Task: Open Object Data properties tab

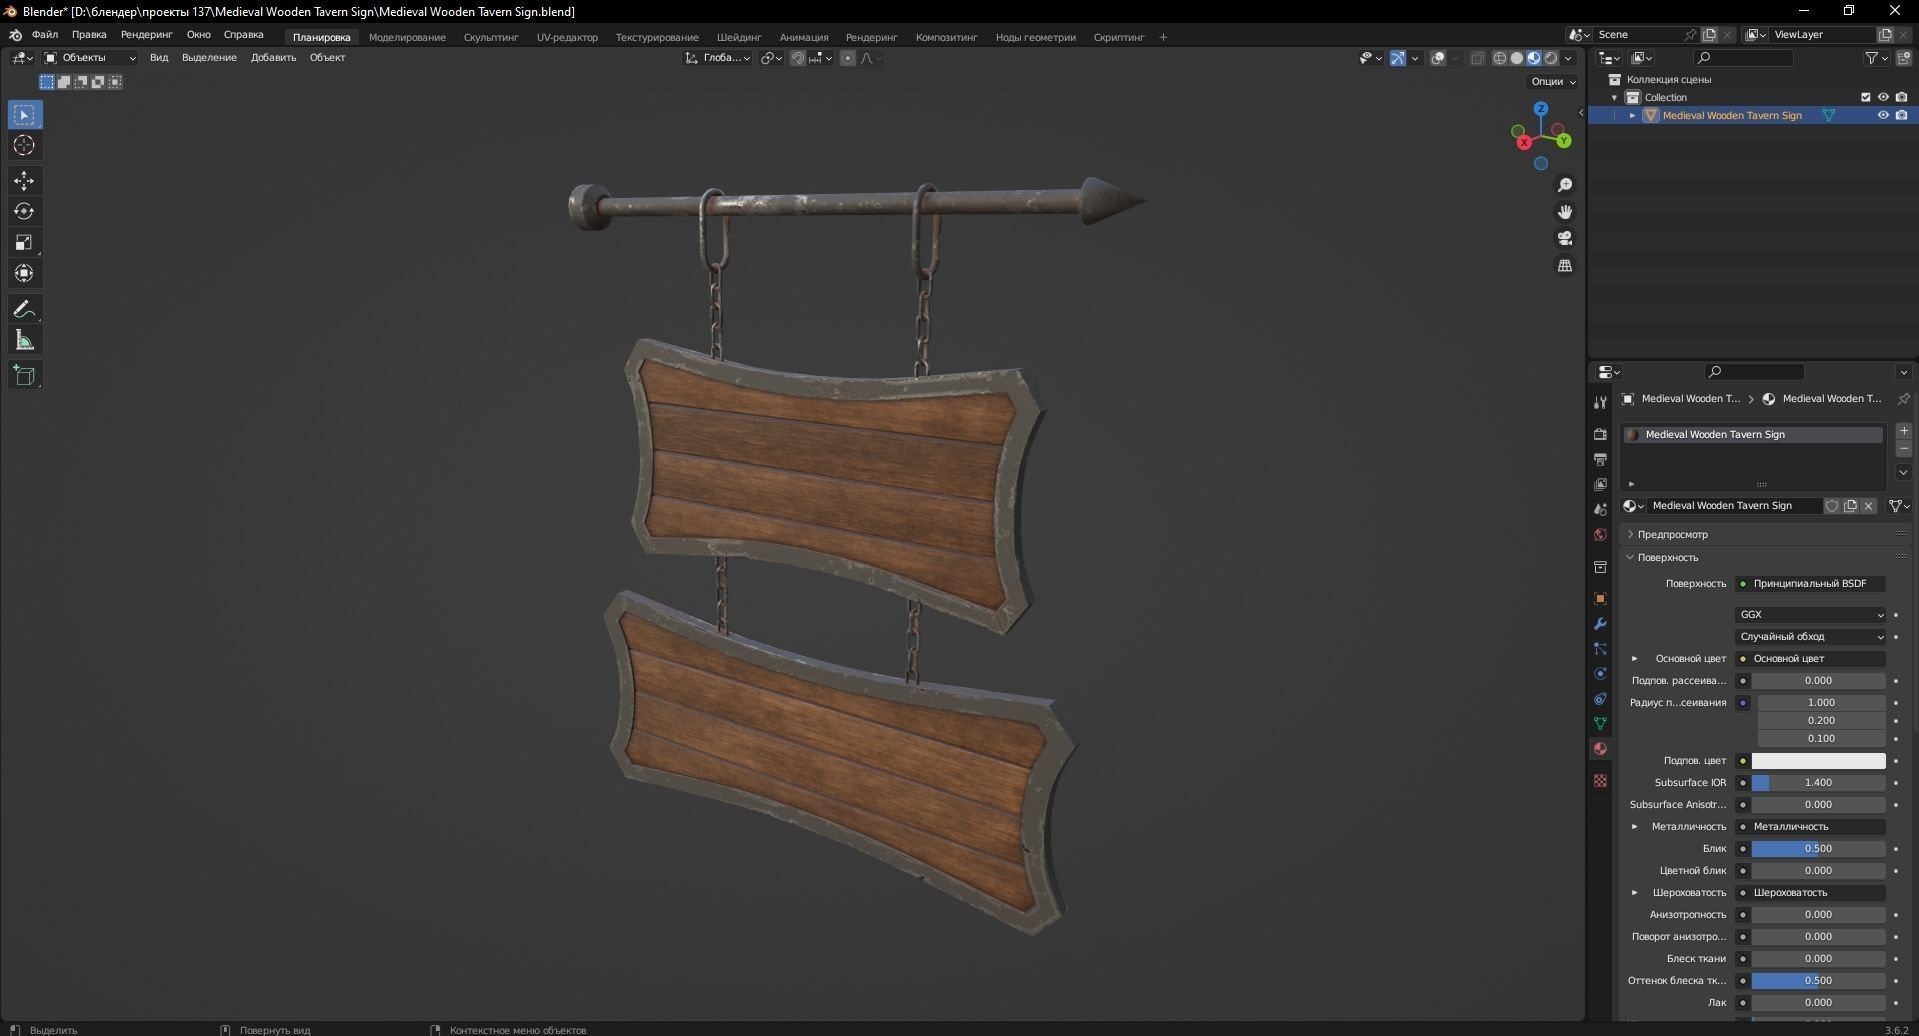Action: pos(1600,723)
